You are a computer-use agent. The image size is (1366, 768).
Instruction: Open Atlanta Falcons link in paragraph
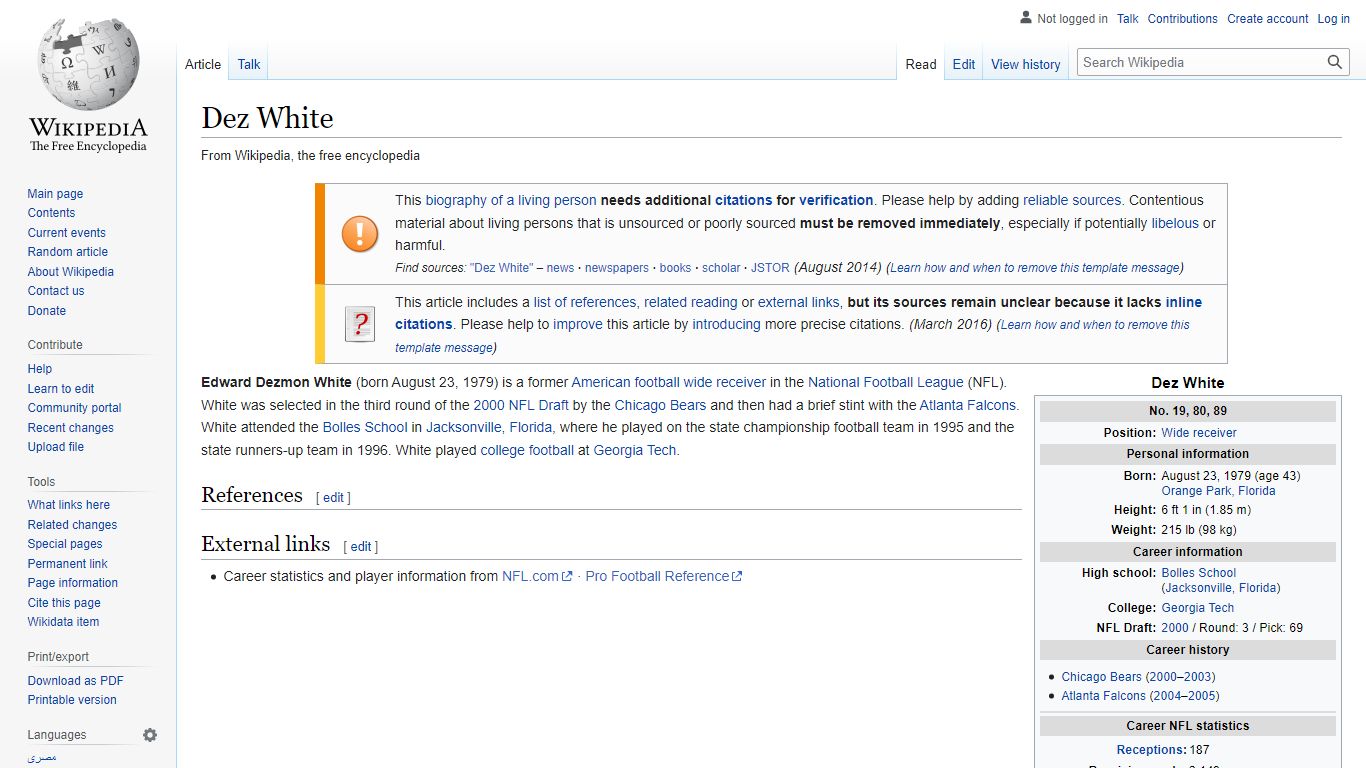968,405
